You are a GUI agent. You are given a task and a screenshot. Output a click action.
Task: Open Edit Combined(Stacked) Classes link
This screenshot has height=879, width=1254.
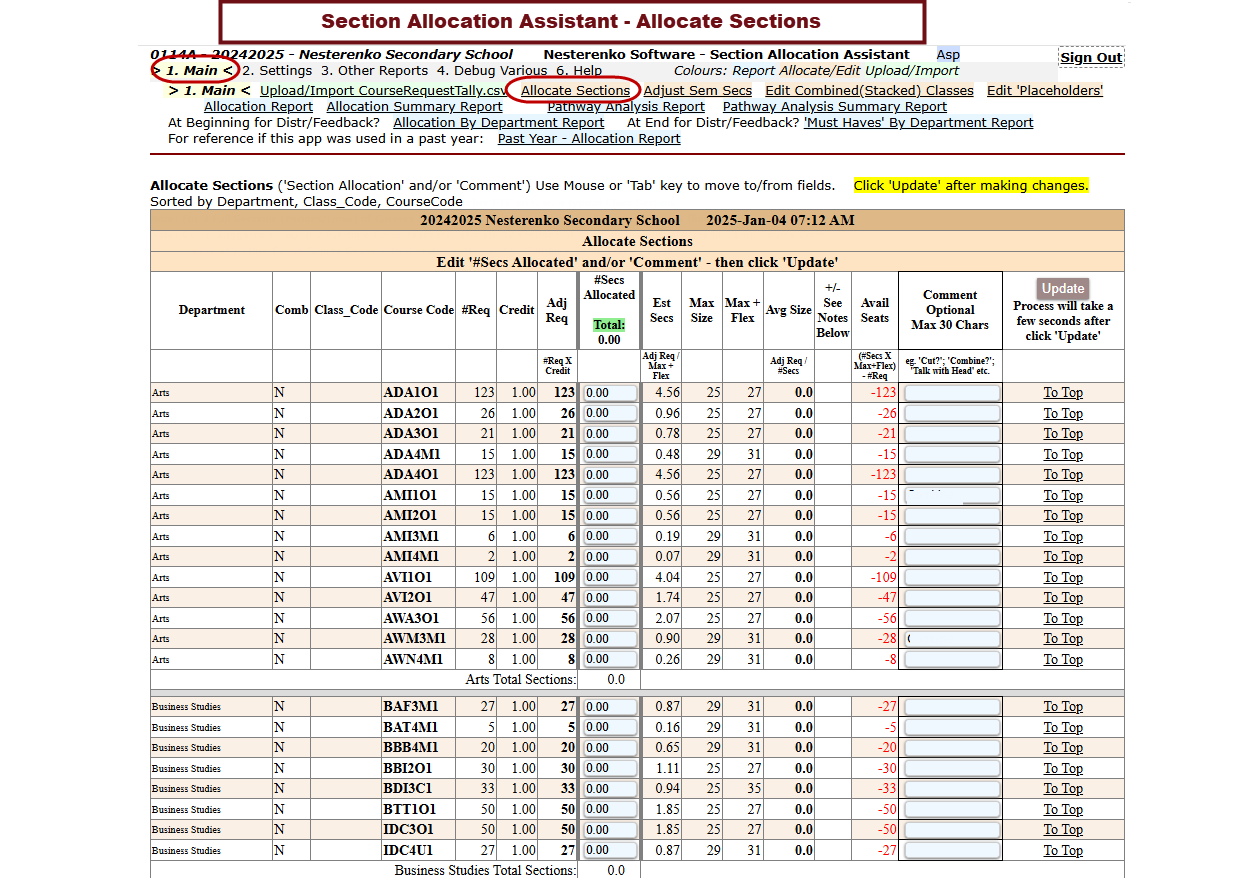(869, 90)
